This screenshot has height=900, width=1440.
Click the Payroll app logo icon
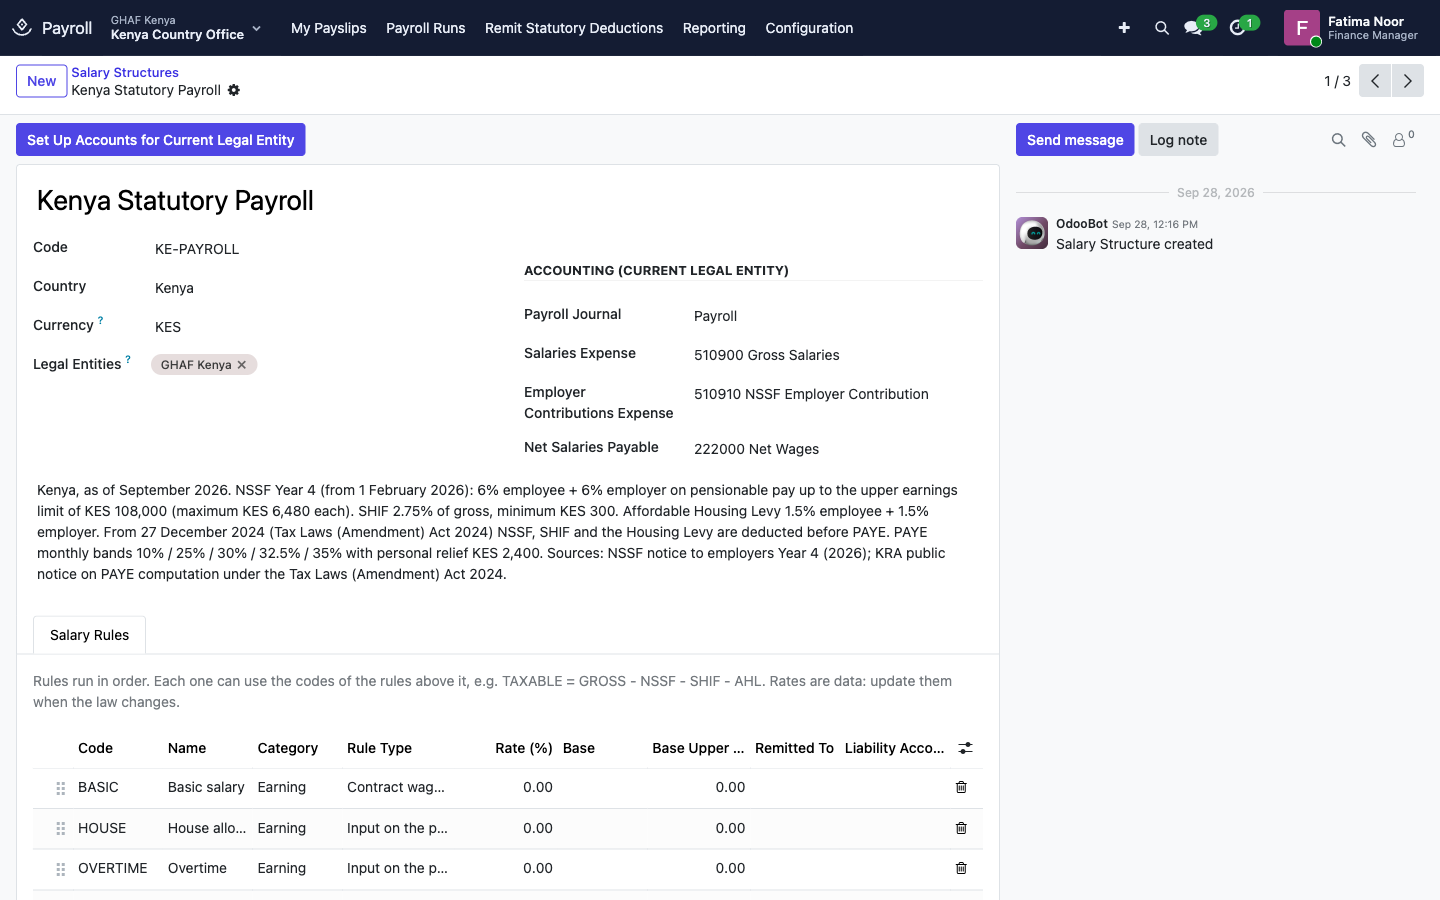(22, 28)
